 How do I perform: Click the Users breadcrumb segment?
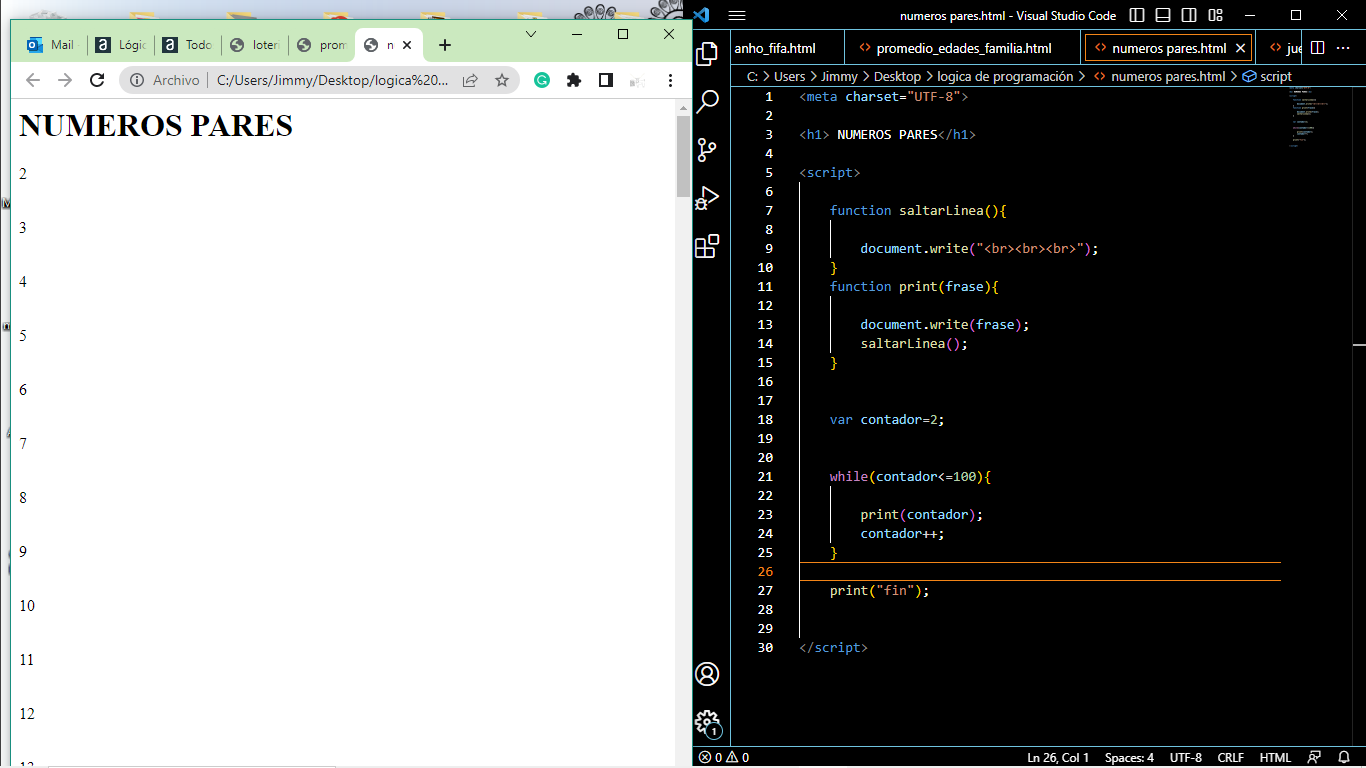[x=789, y=76]
